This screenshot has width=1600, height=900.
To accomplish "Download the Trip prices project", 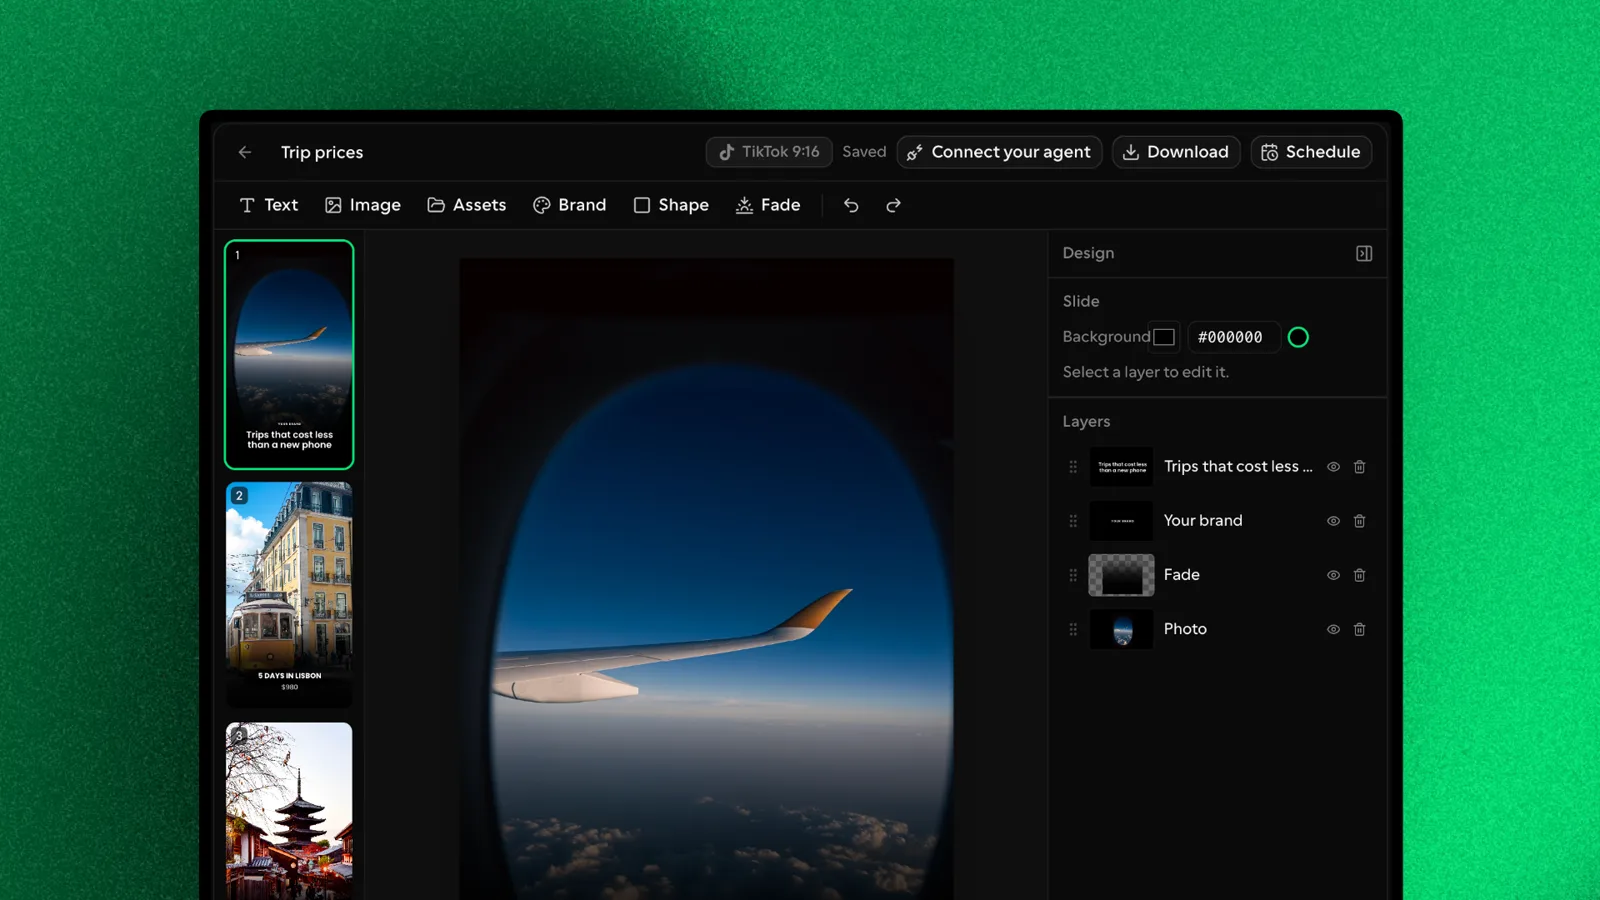I will coord(1176,152).
